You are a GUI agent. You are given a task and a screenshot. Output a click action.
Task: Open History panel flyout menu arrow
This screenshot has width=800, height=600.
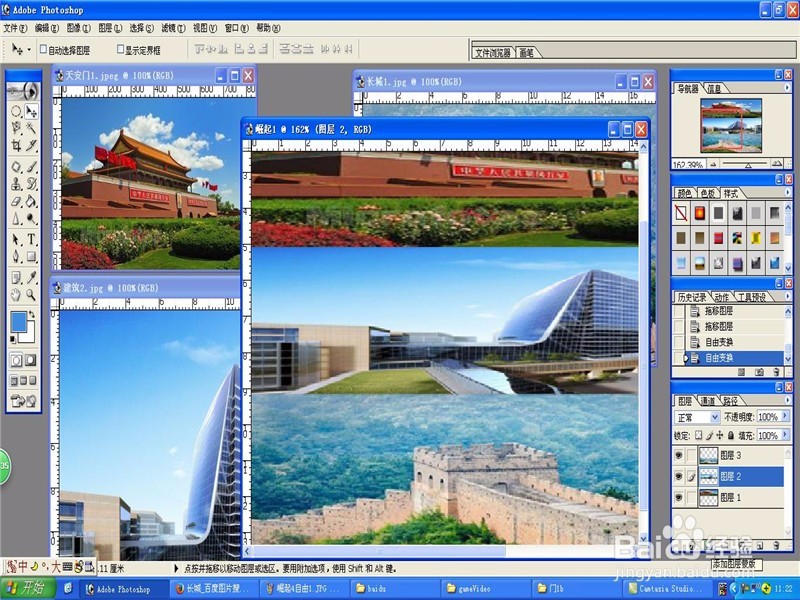tap(787, 296)
